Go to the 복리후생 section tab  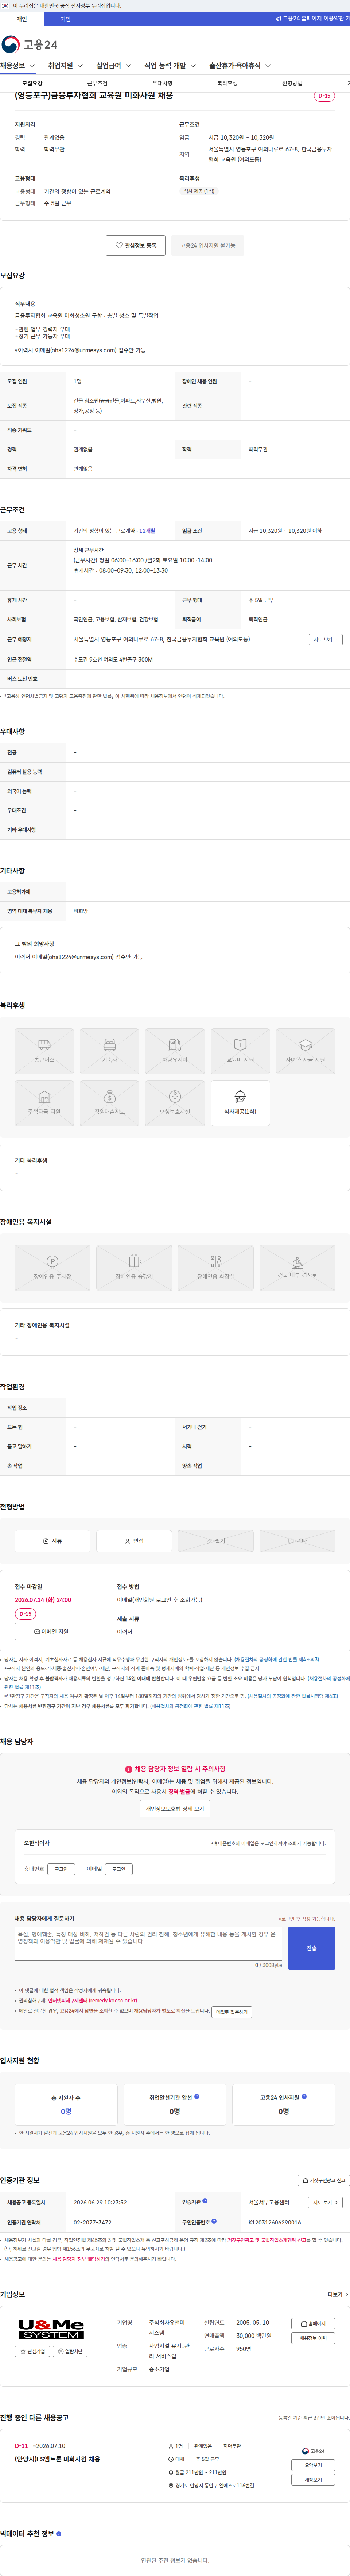(227, 83)
